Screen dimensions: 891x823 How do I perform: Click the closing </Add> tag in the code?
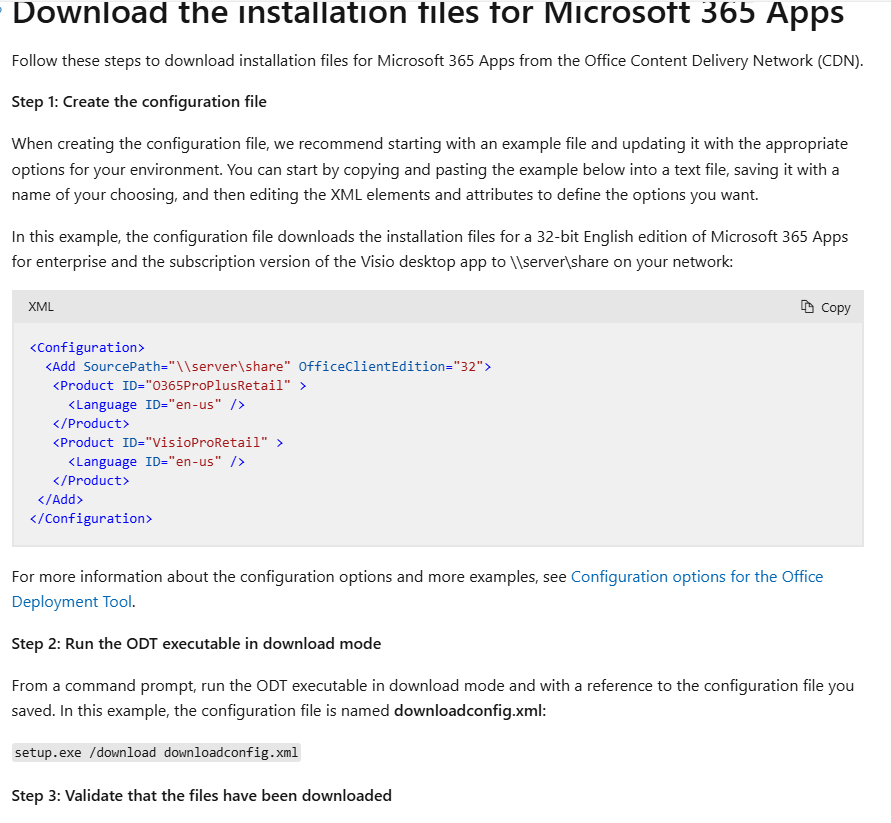[x=60, y=500]
